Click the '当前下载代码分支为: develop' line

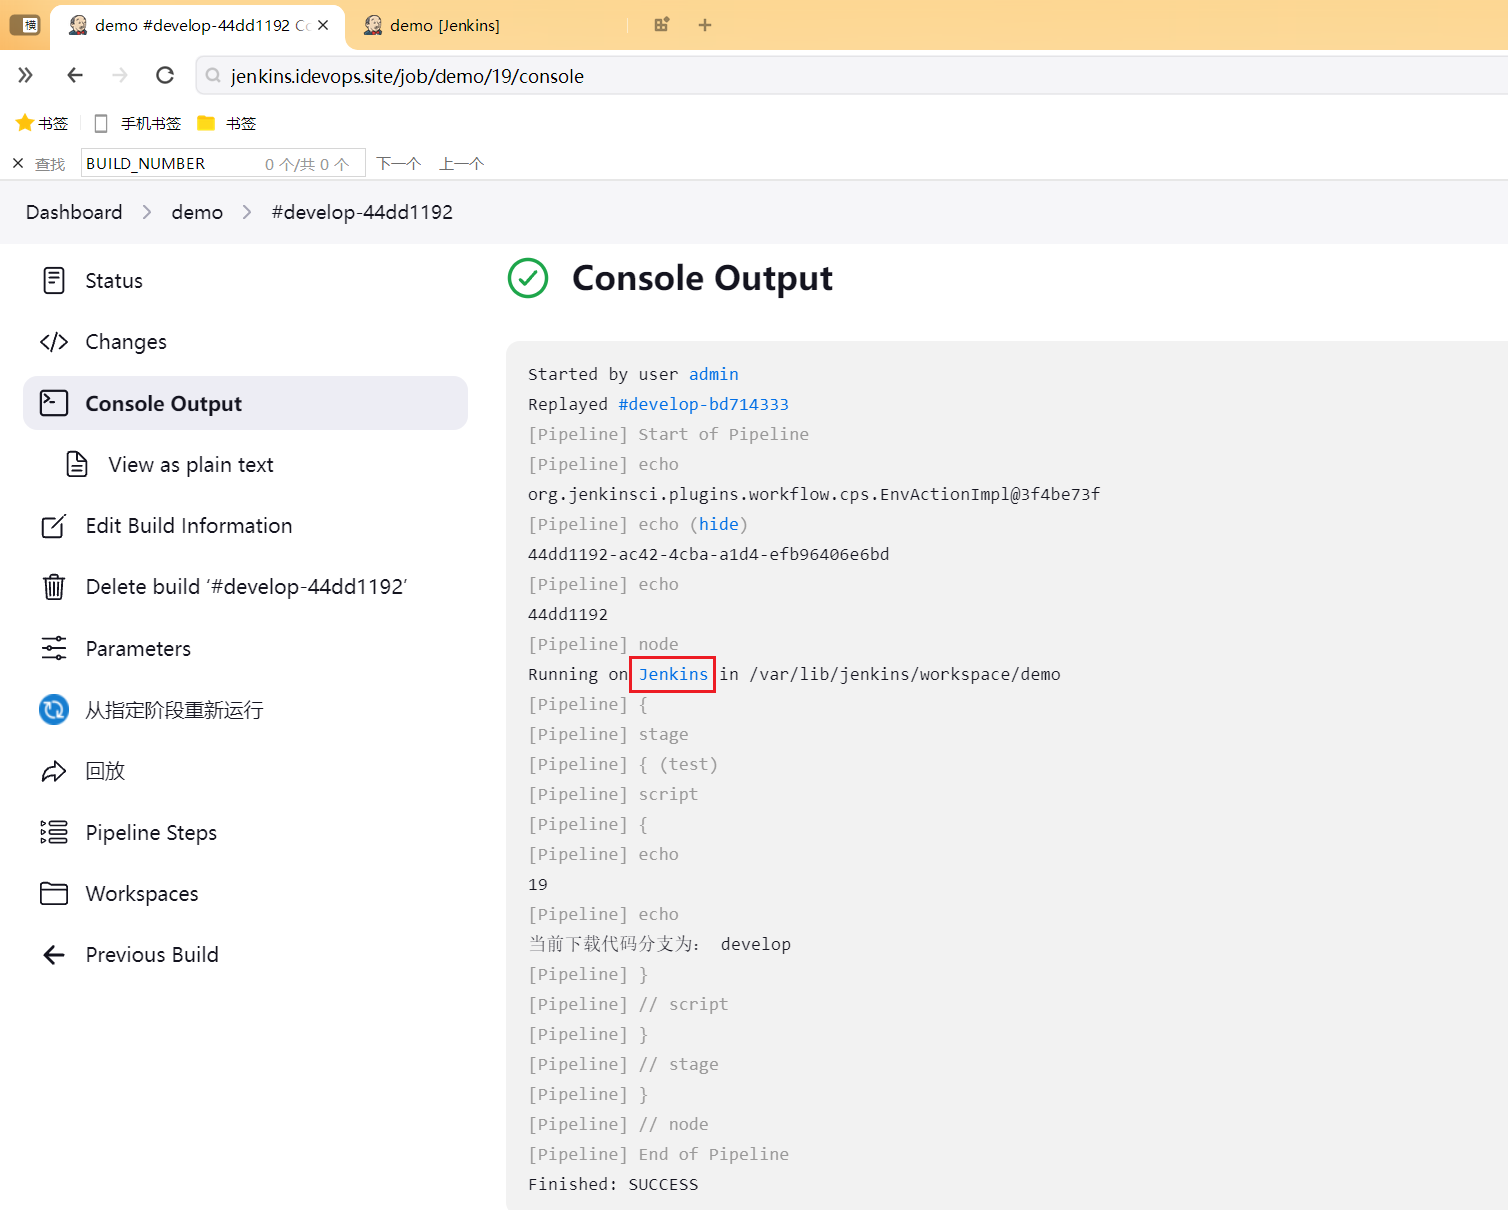click(x=659, y=944)
